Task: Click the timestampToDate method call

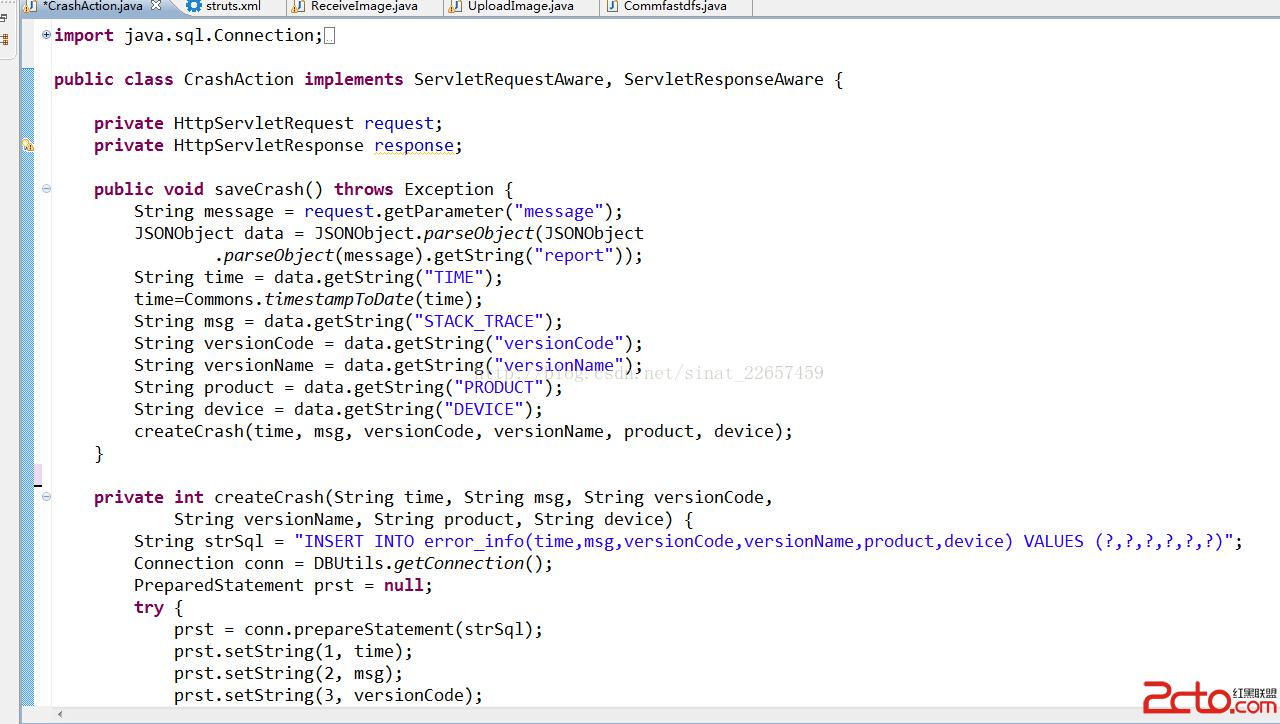Action: (339, 299)
